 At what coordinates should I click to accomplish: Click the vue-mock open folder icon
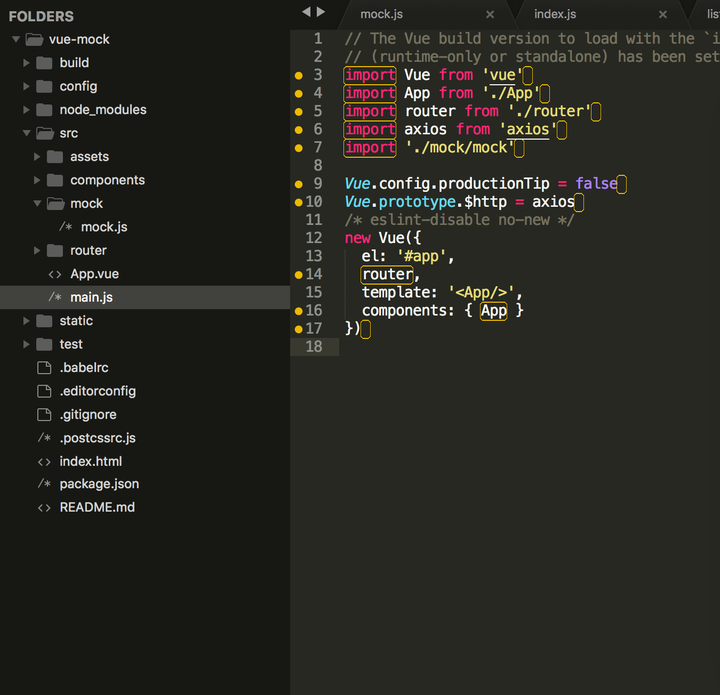pos(34,39)
